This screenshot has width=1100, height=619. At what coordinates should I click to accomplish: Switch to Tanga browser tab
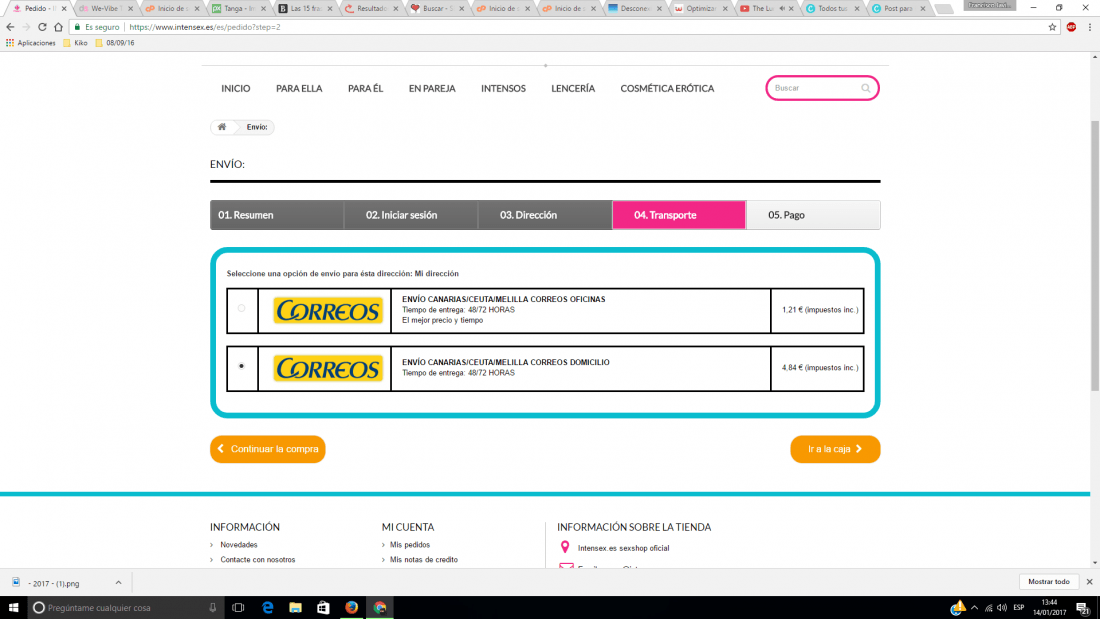239,8
